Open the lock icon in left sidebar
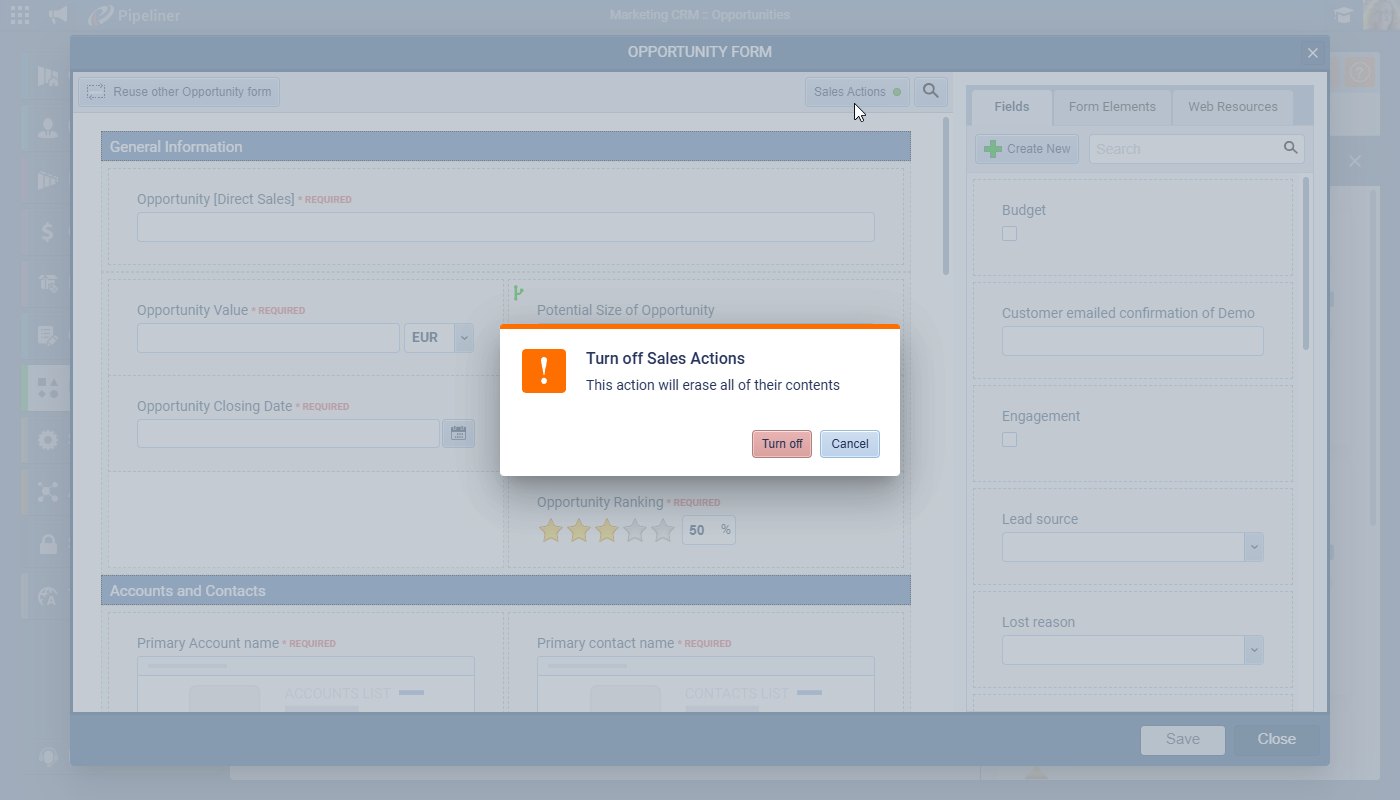The image size is (1400, 800). click(x=47, y=544)
